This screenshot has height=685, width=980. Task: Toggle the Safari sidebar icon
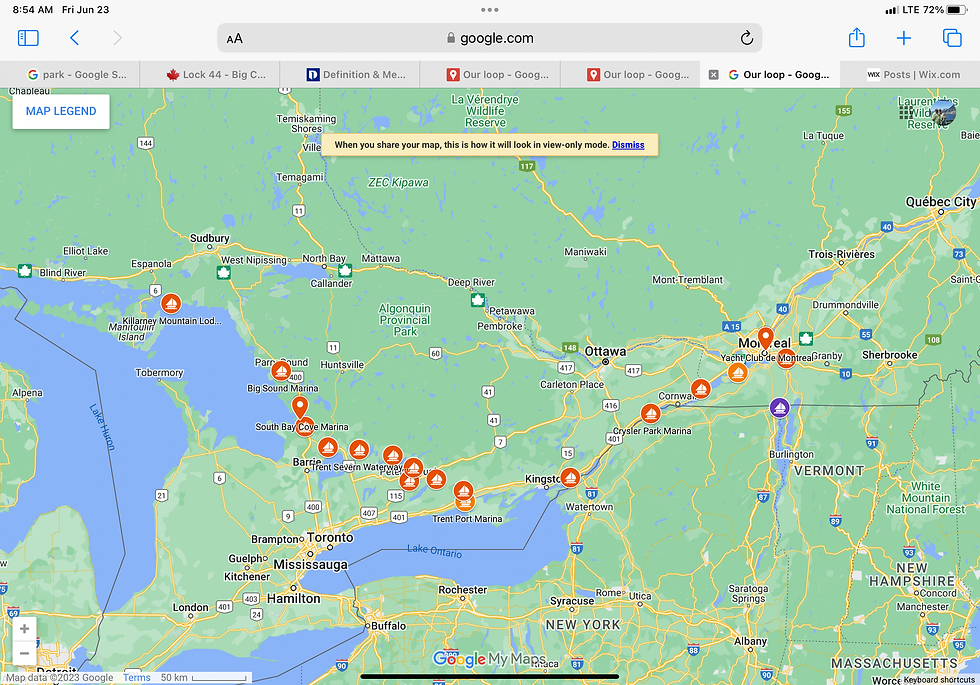pos(28,38)
